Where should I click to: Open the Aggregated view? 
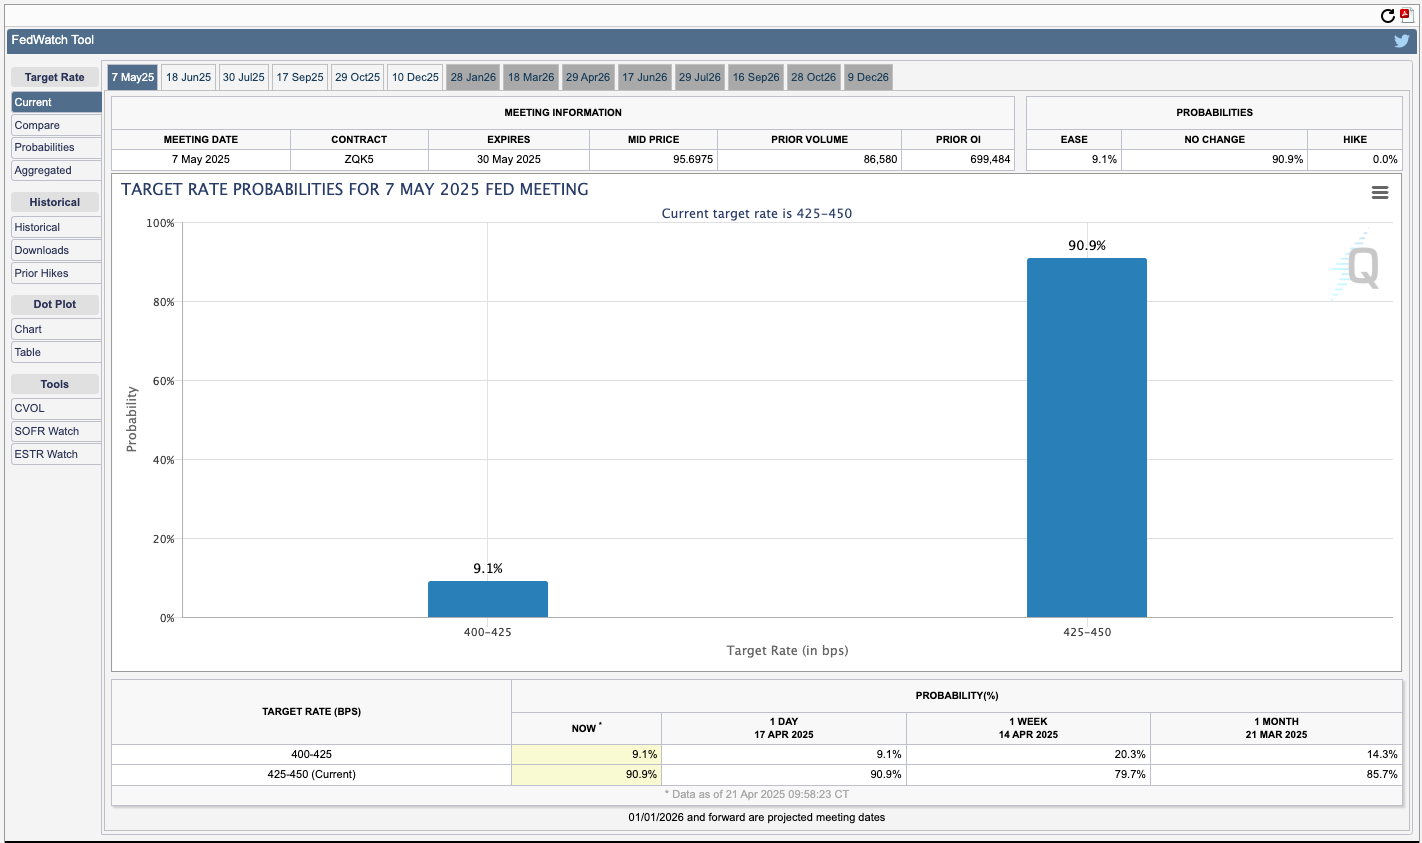(x=56, y=170)
